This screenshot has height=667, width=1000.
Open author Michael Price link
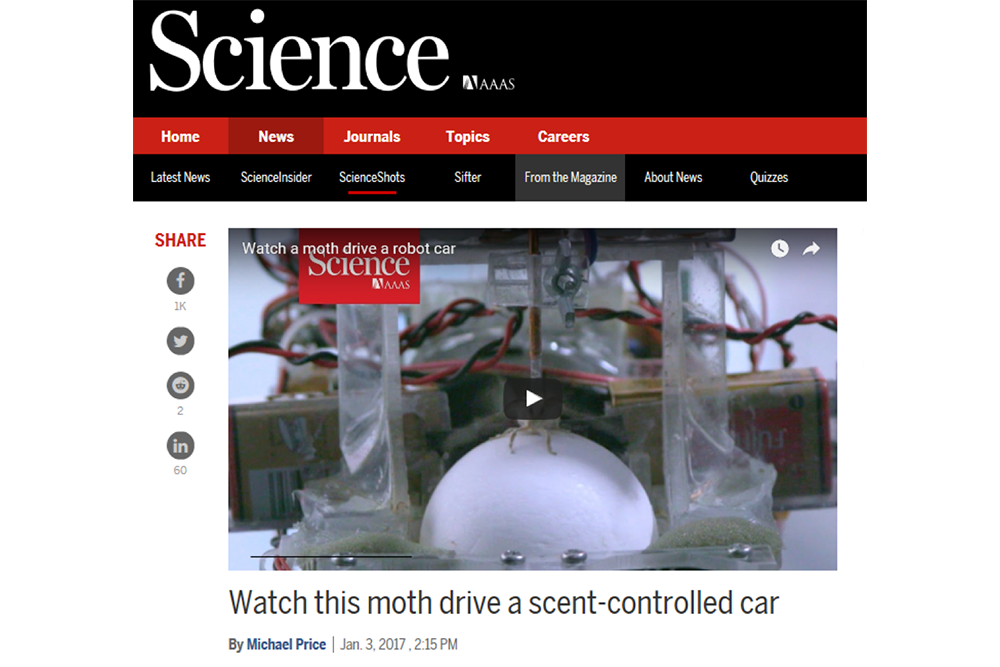coord(286,645)
